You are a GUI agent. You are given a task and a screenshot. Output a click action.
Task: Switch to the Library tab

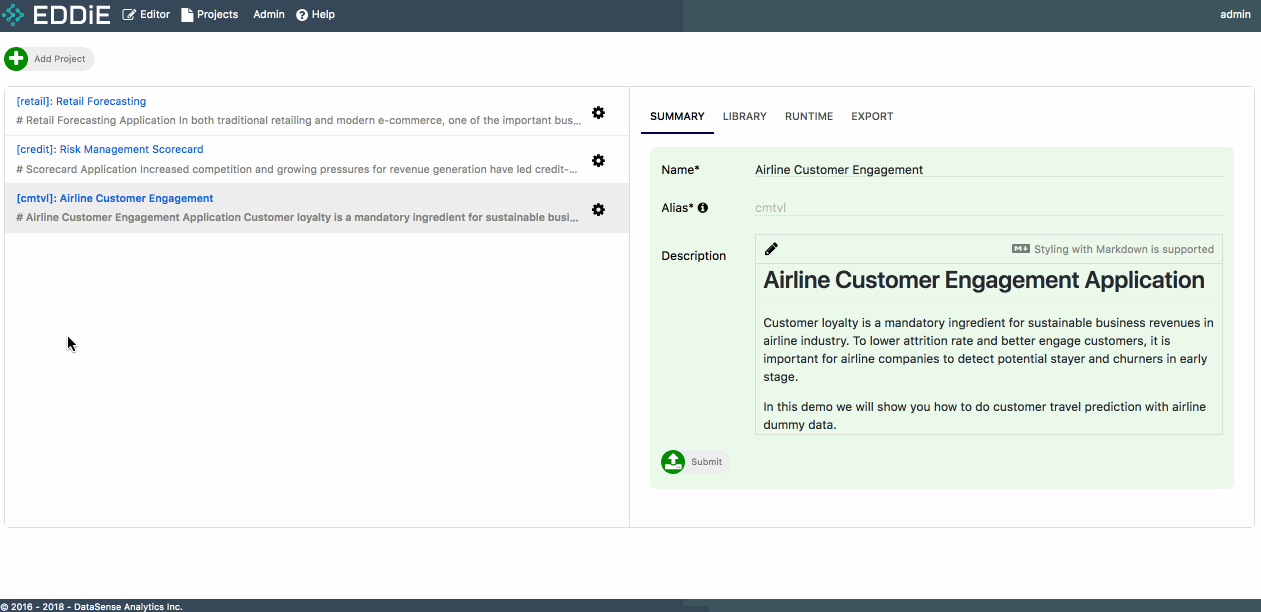tap(744, 117)
